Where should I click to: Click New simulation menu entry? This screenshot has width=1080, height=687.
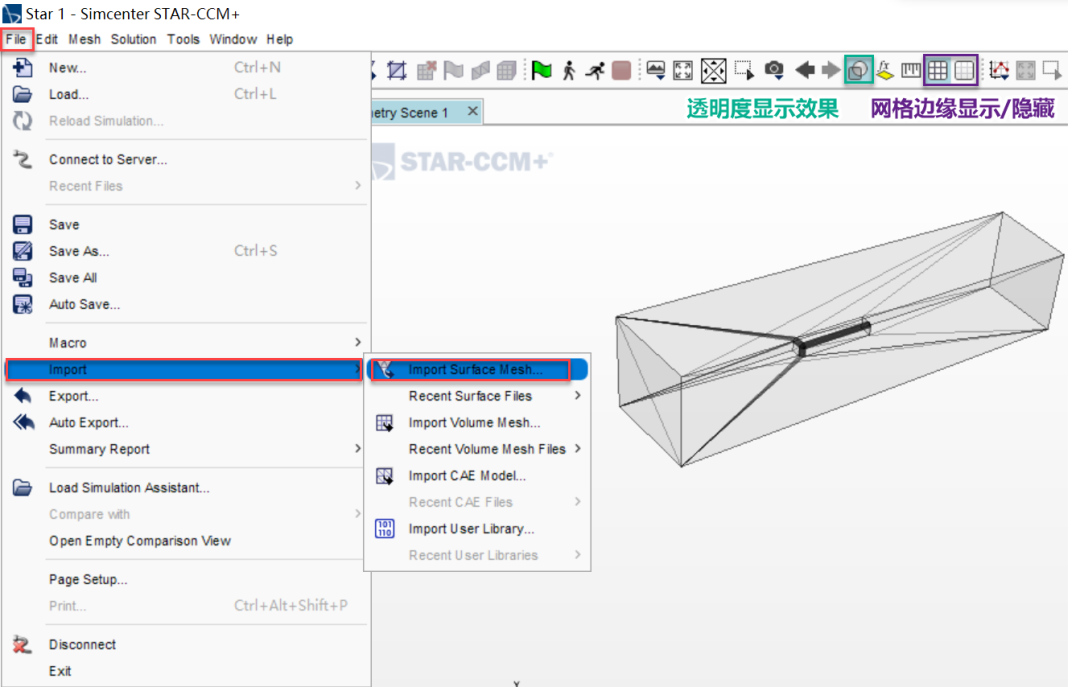(x=186, y=68)
